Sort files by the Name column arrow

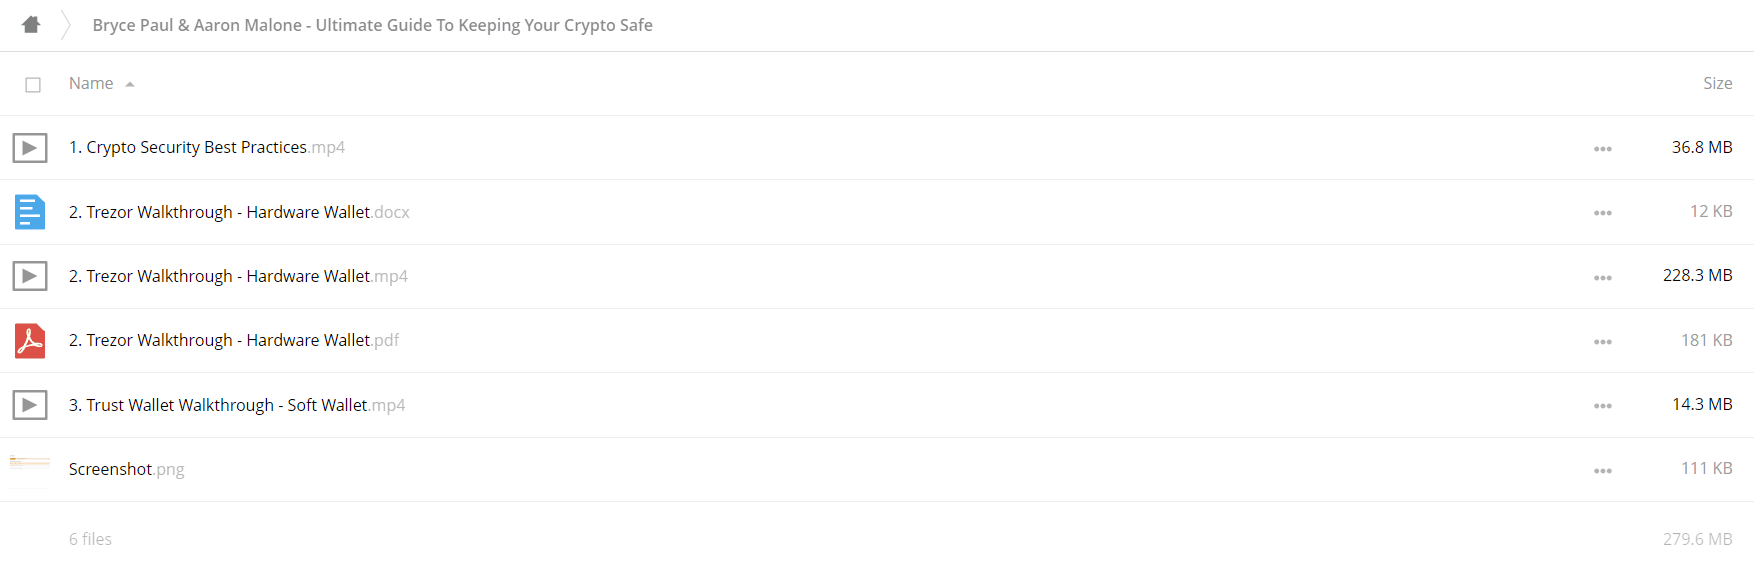(130, 85)
